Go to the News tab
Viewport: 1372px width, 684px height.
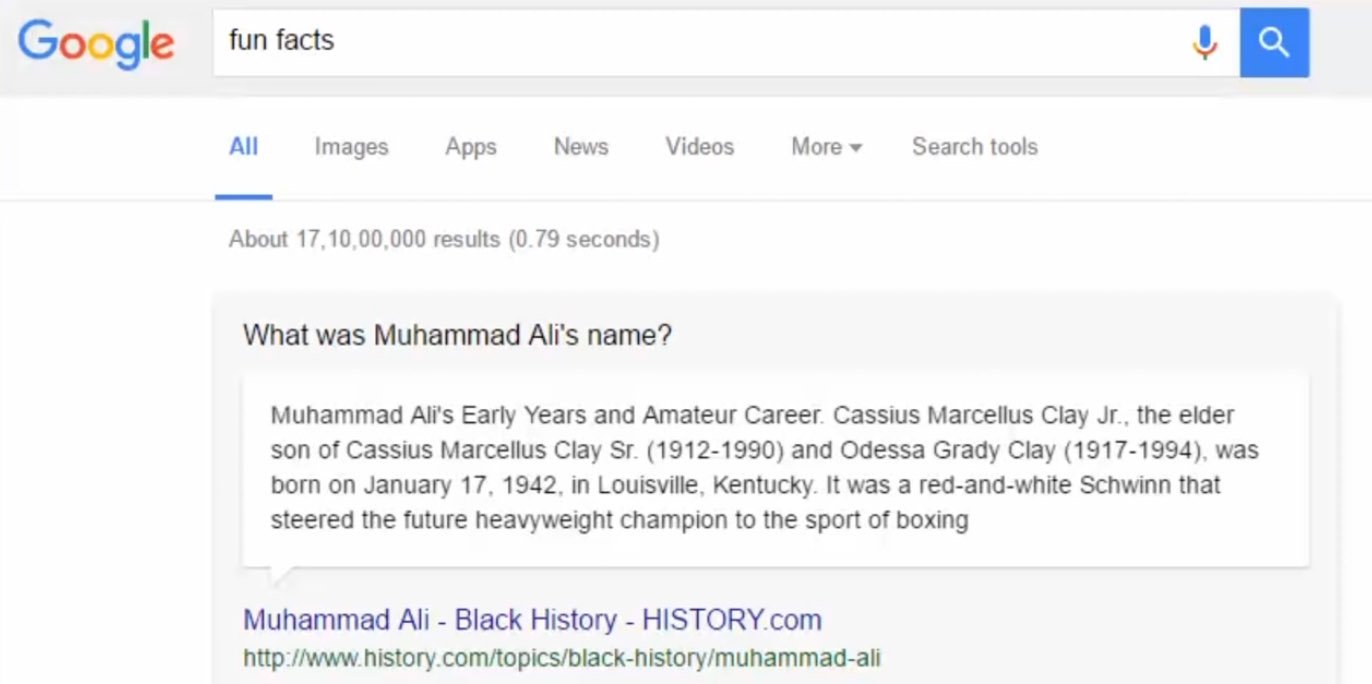coord(581,147)
